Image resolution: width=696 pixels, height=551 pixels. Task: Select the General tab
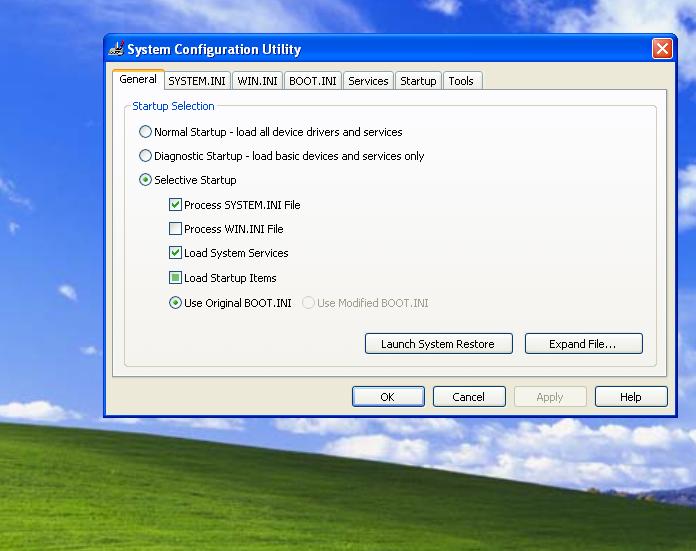click(x=138, y=79)
